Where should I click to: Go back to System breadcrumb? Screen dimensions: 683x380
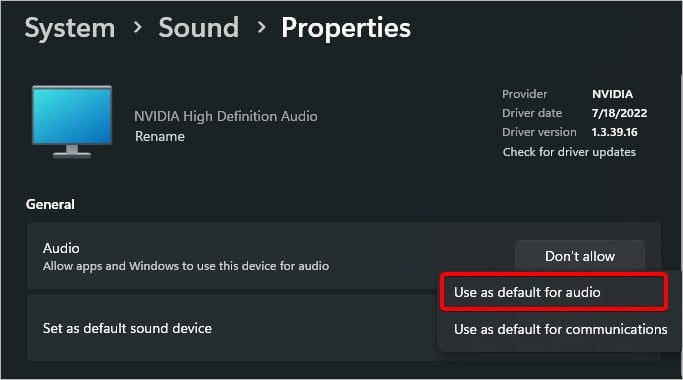click(70, 28)
